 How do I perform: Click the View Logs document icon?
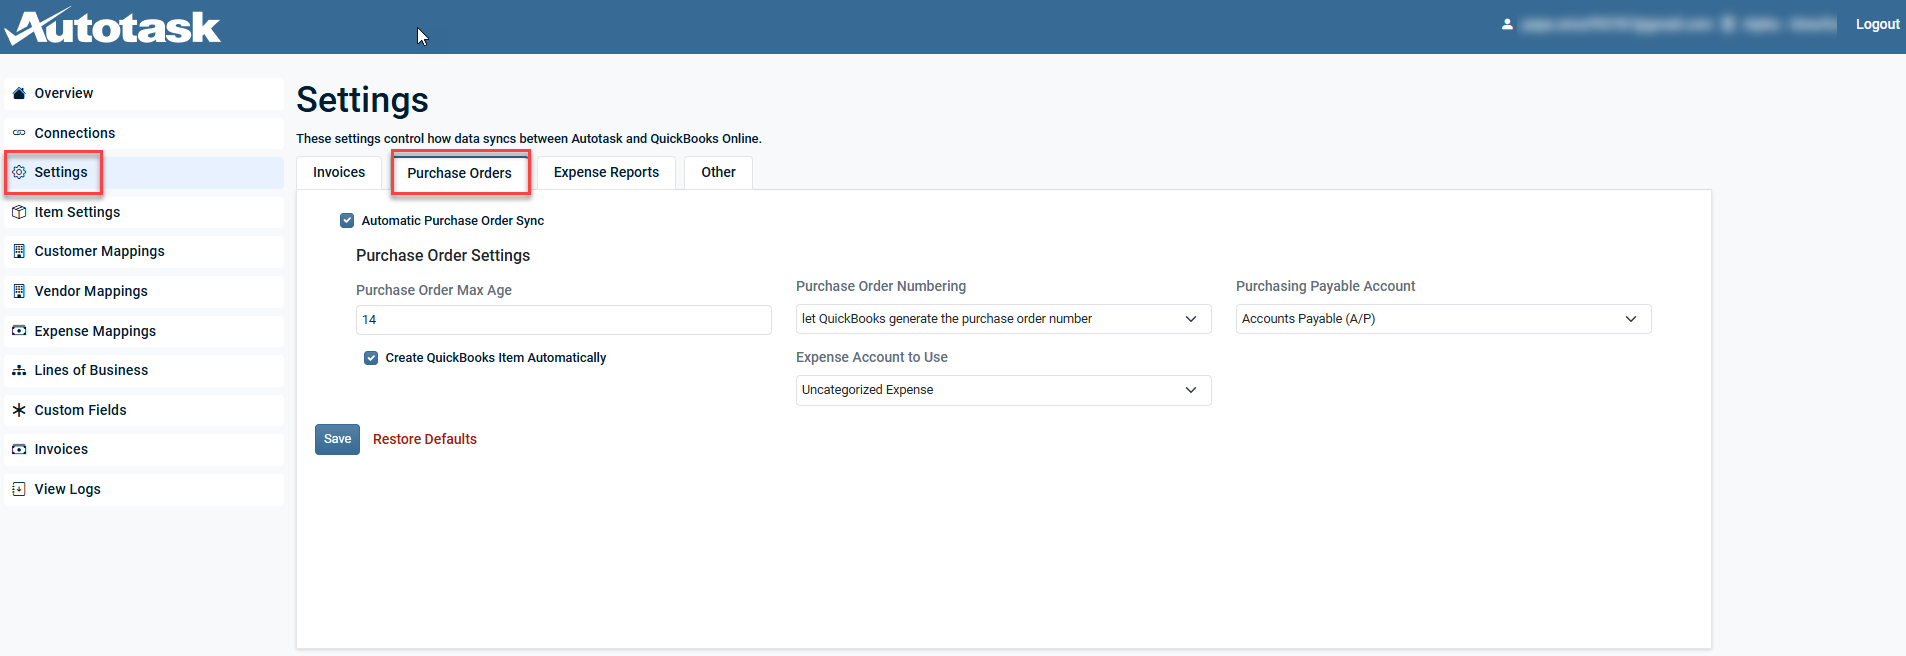(x=19, y=489)
